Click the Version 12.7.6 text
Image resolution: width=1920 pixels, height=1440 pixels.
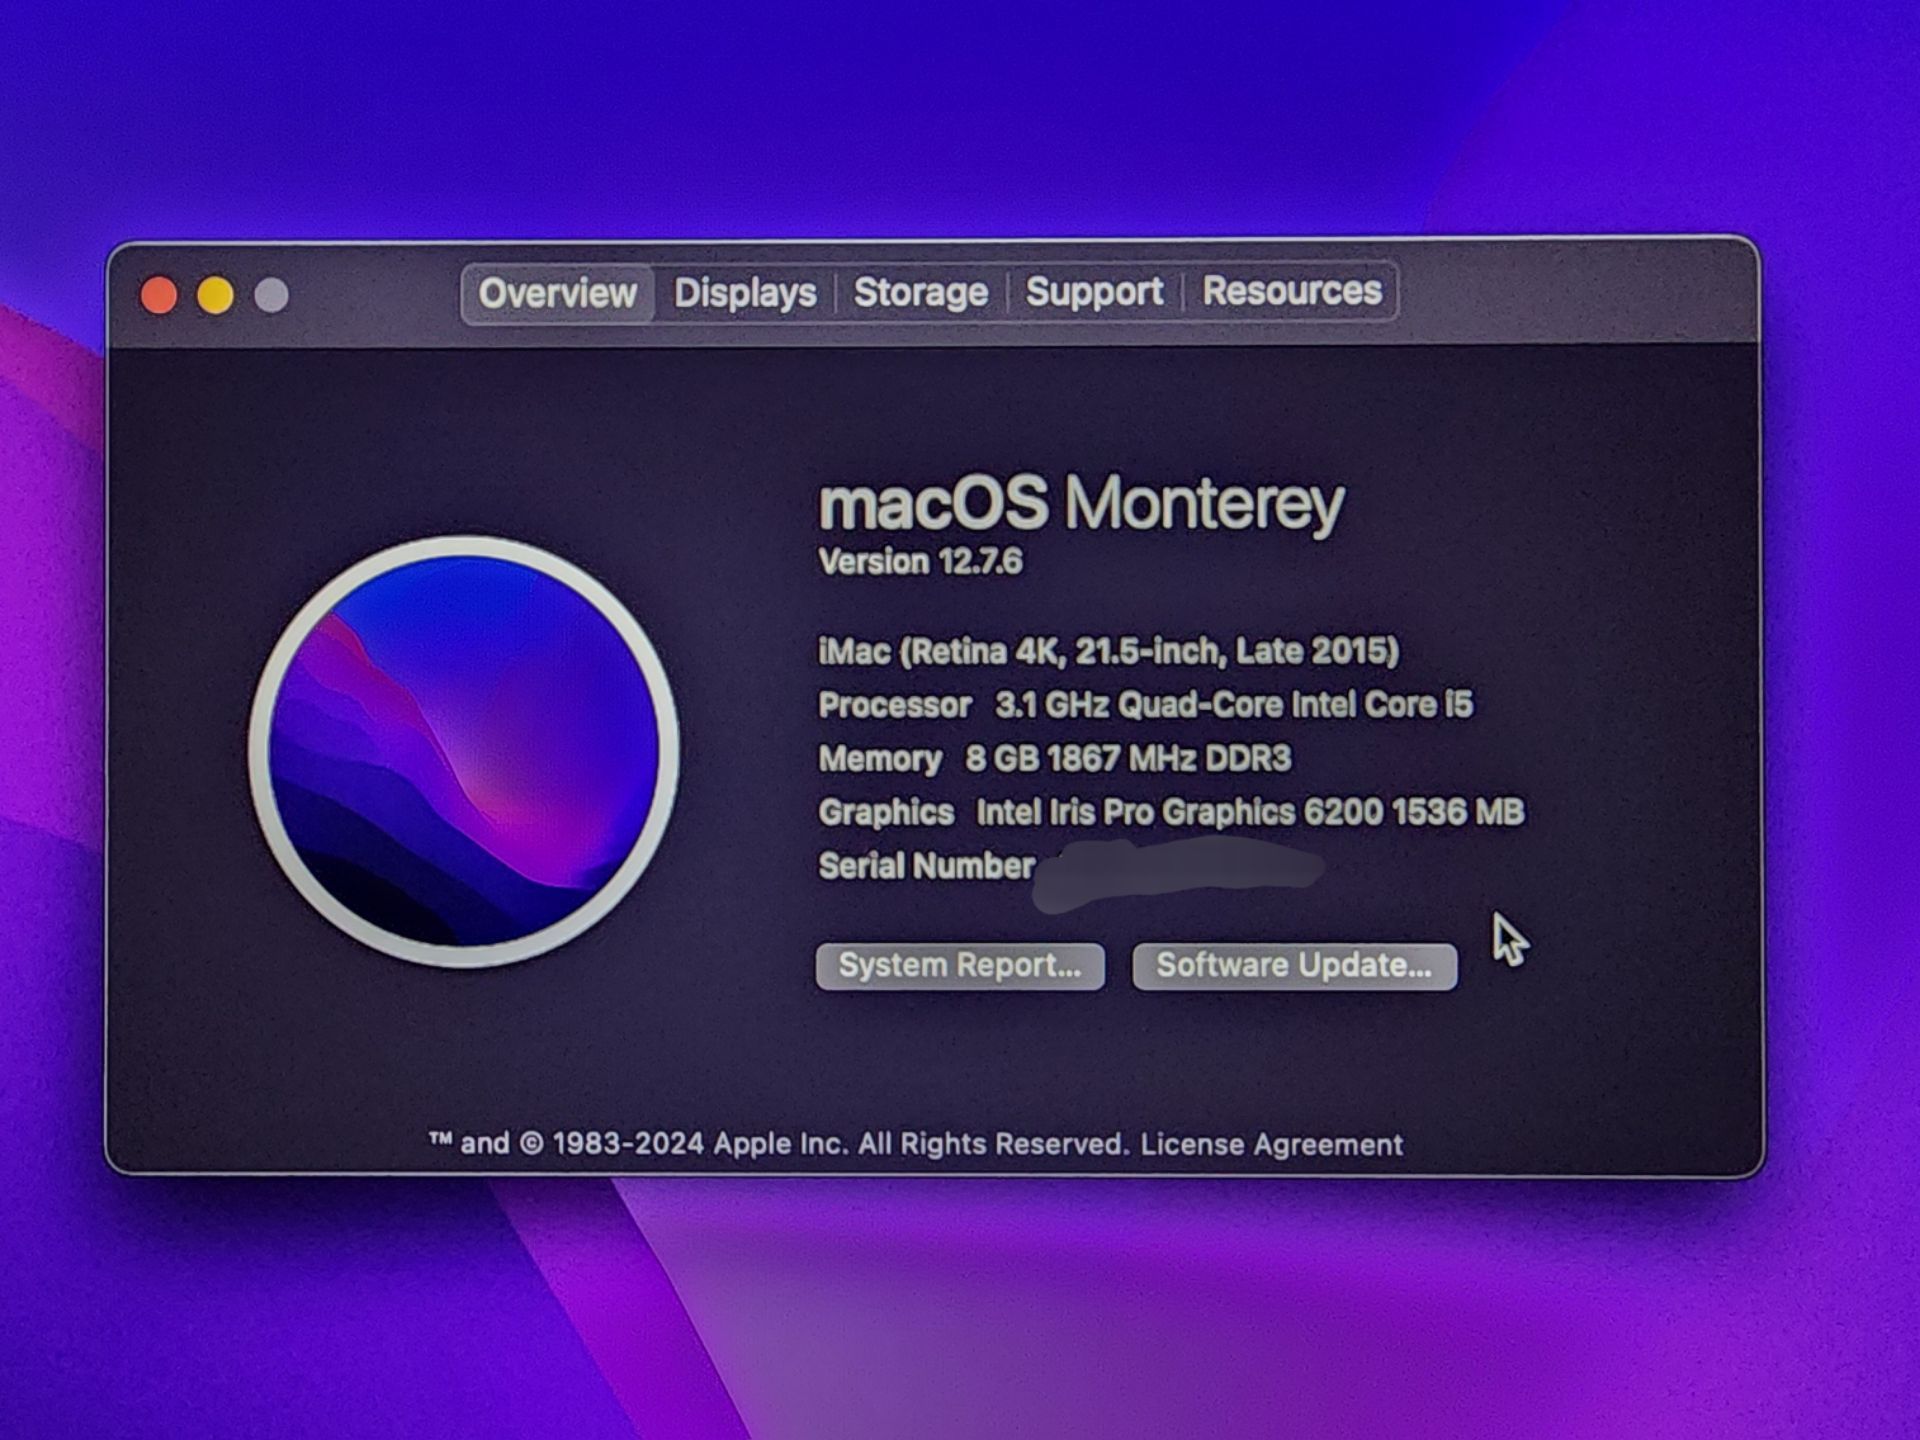[x=920, y=562]
